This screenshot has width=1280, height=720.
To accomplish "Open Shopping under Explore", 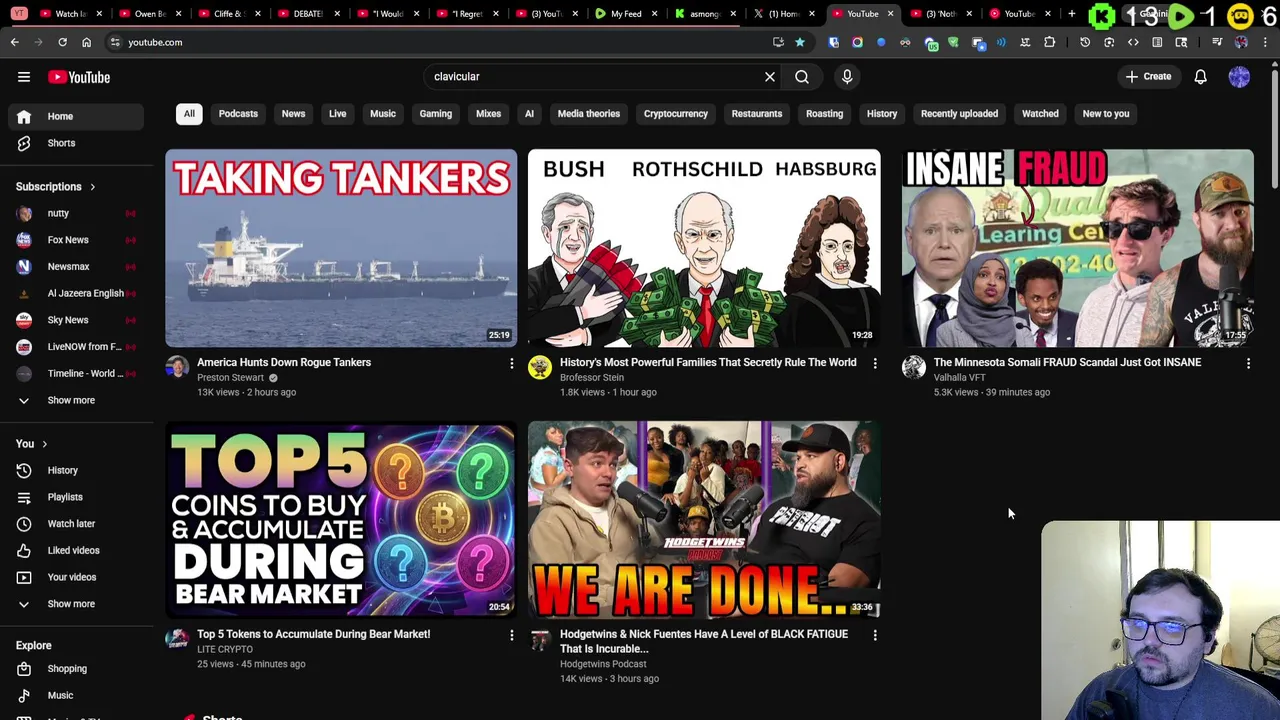I will (76, 669).
